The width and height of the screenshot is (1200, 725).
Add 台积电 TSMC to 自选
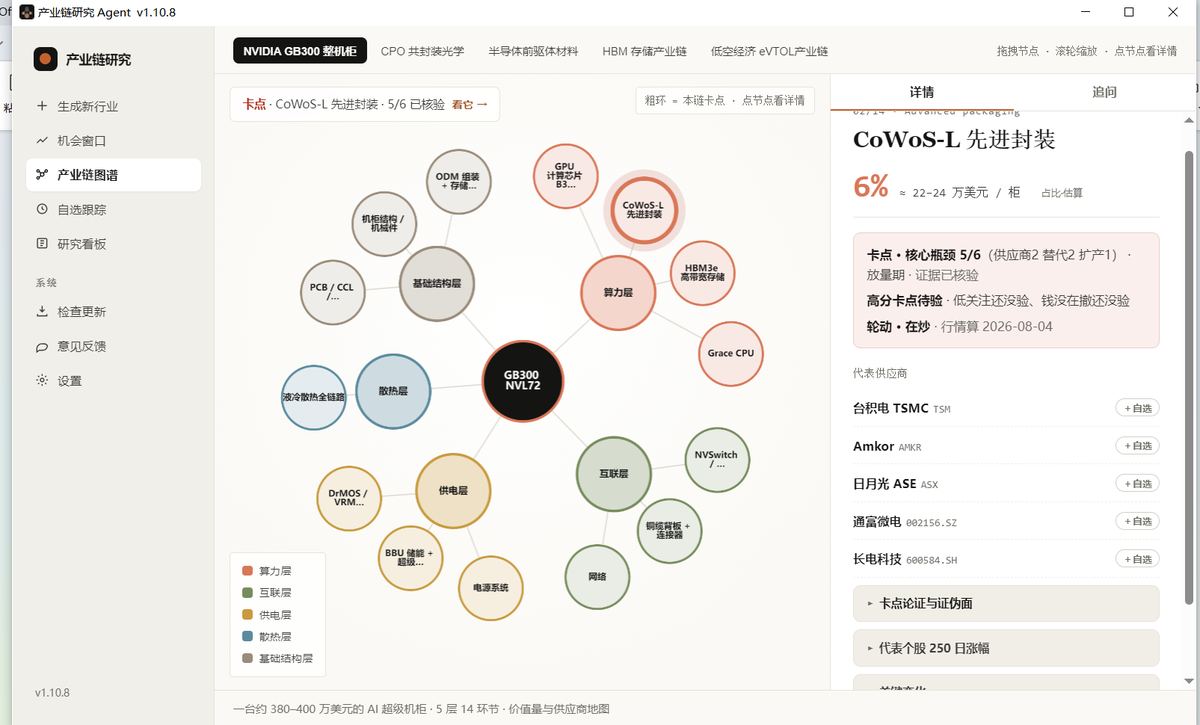click(x=1137, y=408)
